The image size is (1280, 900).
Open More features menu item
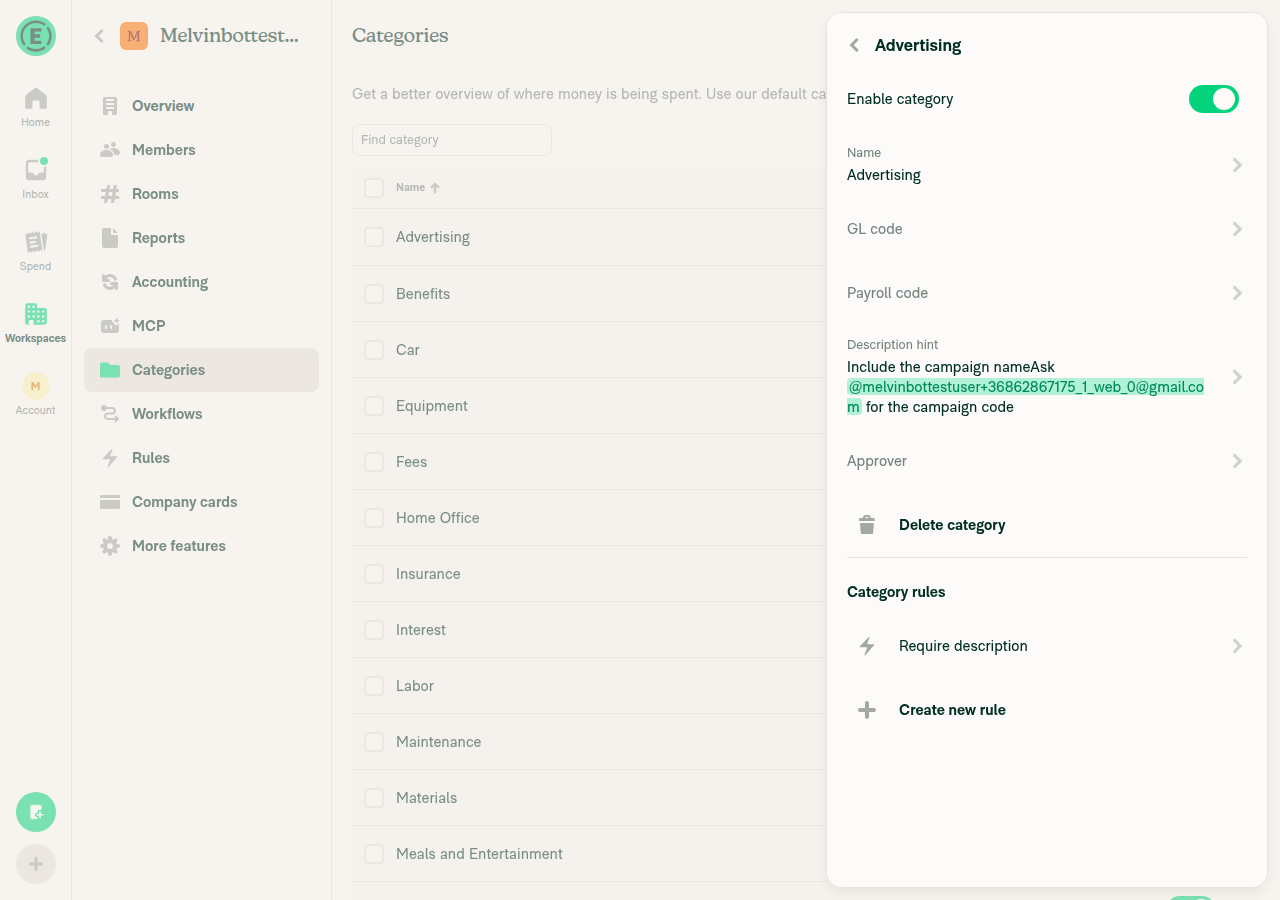(201, 546)
